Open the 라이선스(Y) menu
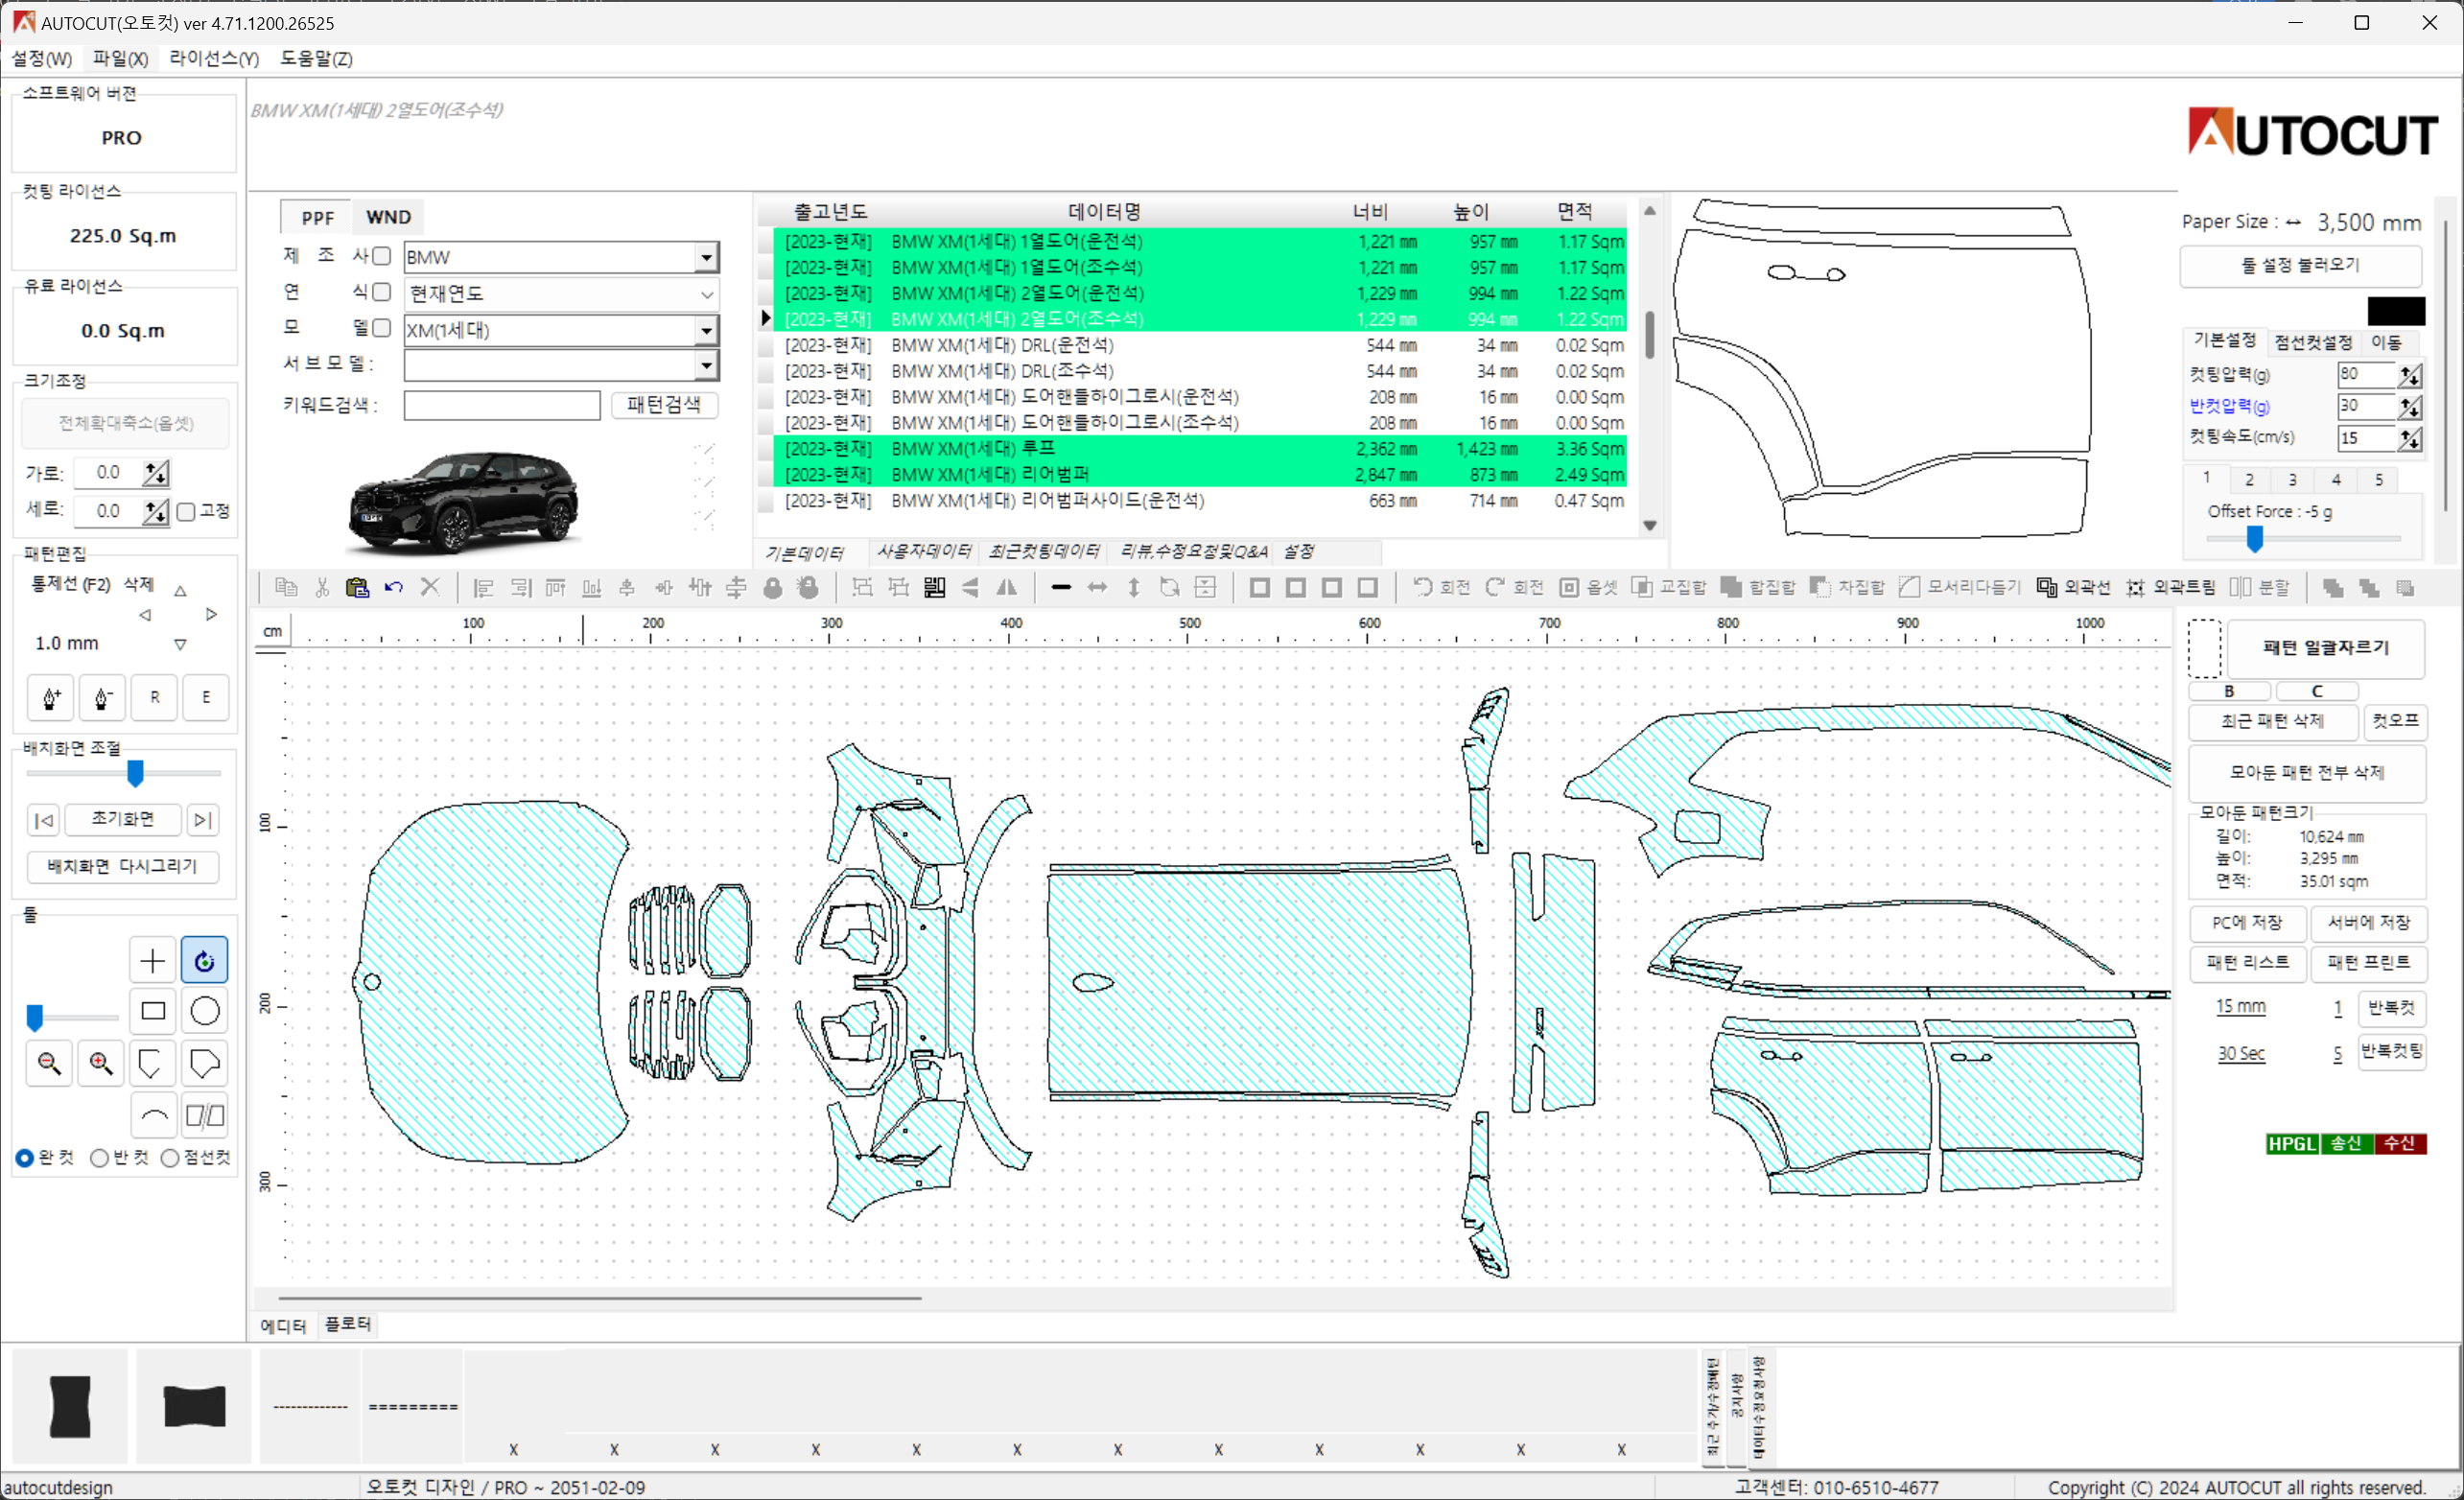The image size is (2464, 1500). click(x=214, y=59)
